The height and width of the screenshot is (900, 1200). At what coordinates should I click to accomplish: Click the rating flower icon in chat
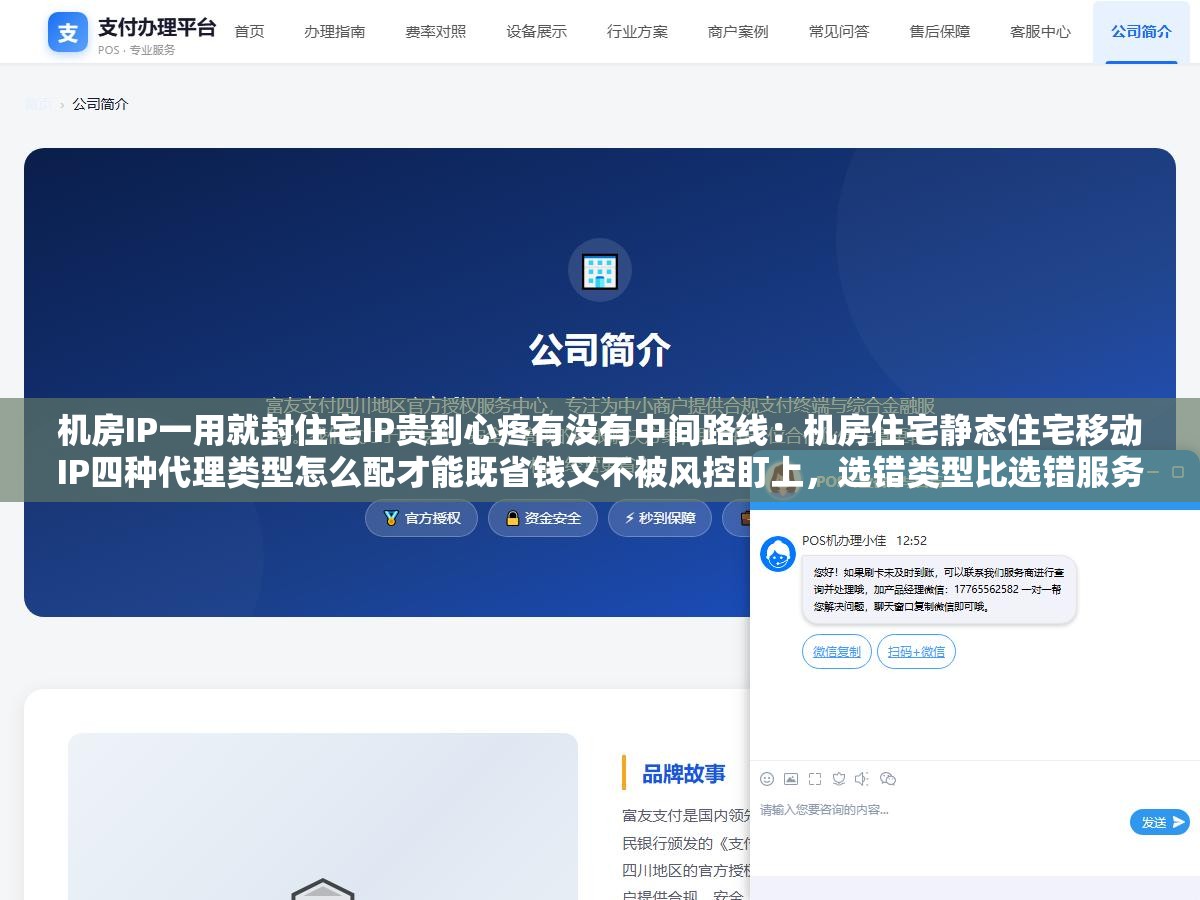[x=839, y=779]
